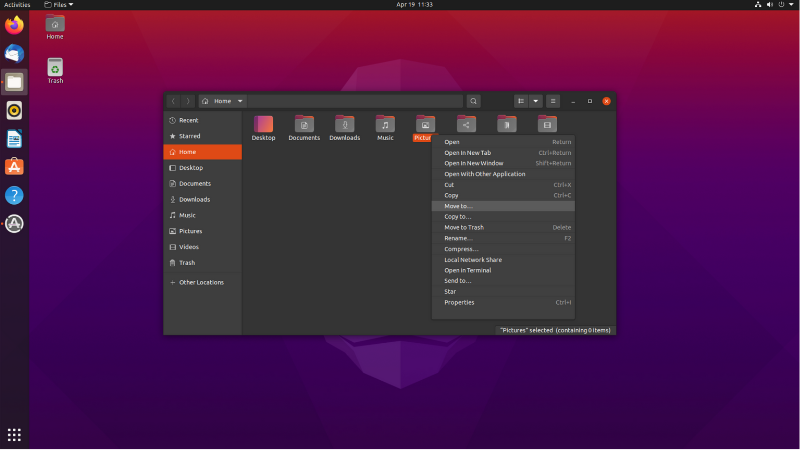
Task: Open Recent in the sidebar
Action: [188, 120]
